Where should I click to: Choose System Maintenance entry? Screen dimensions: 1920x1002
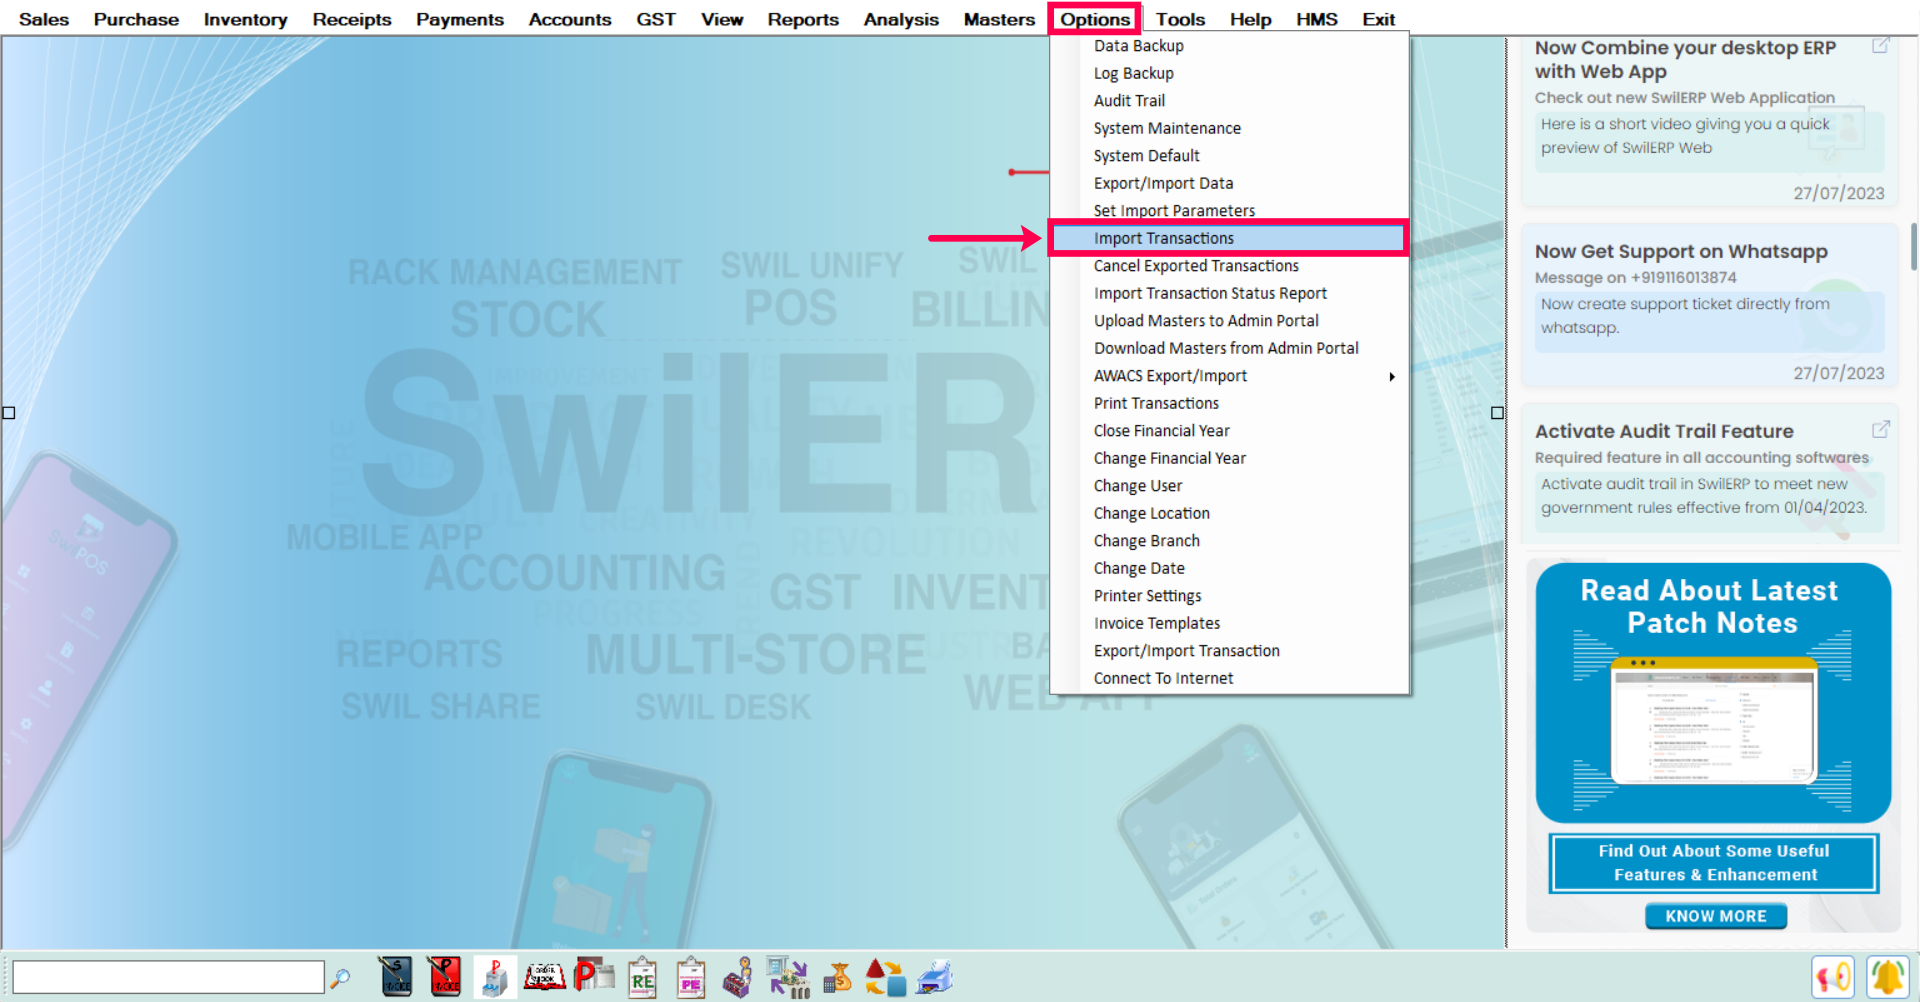coord(1229,128)
